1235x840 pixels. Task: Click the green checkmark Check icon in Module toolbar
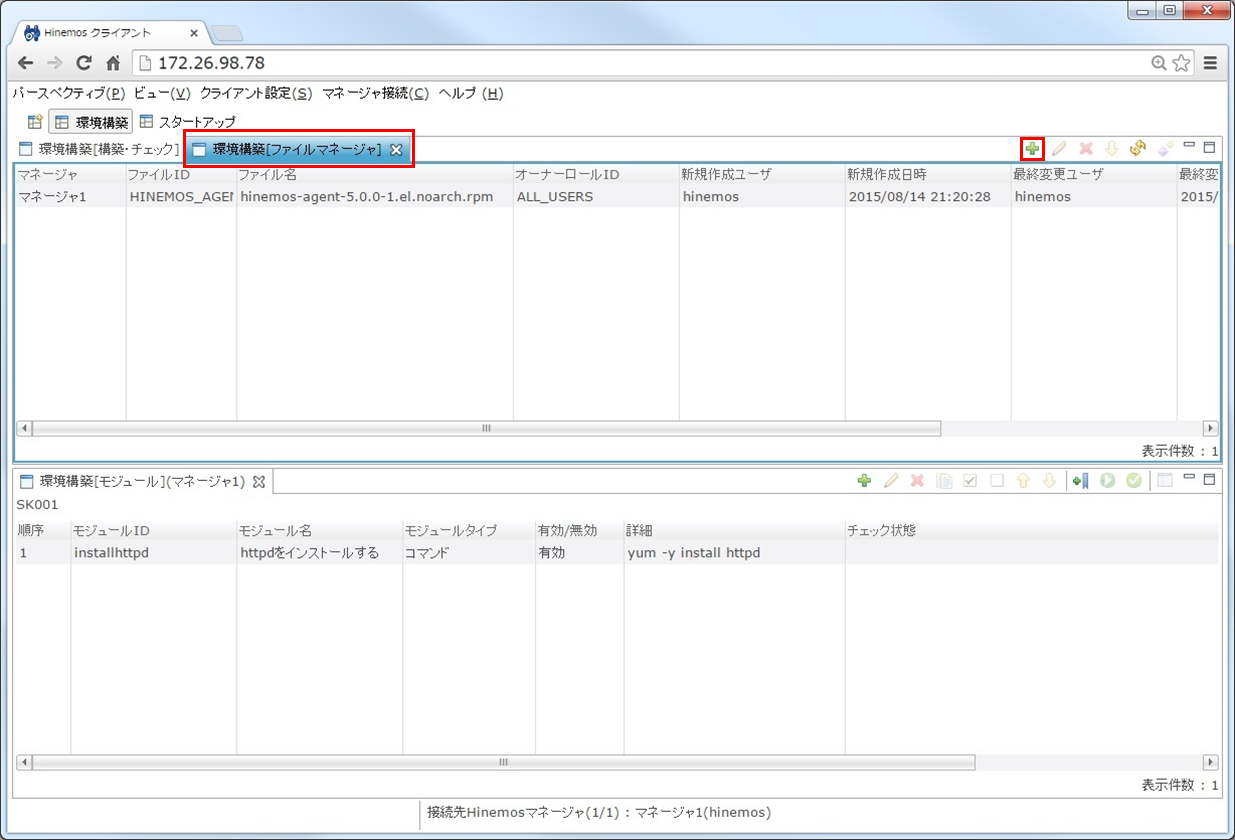point(1133,481)
